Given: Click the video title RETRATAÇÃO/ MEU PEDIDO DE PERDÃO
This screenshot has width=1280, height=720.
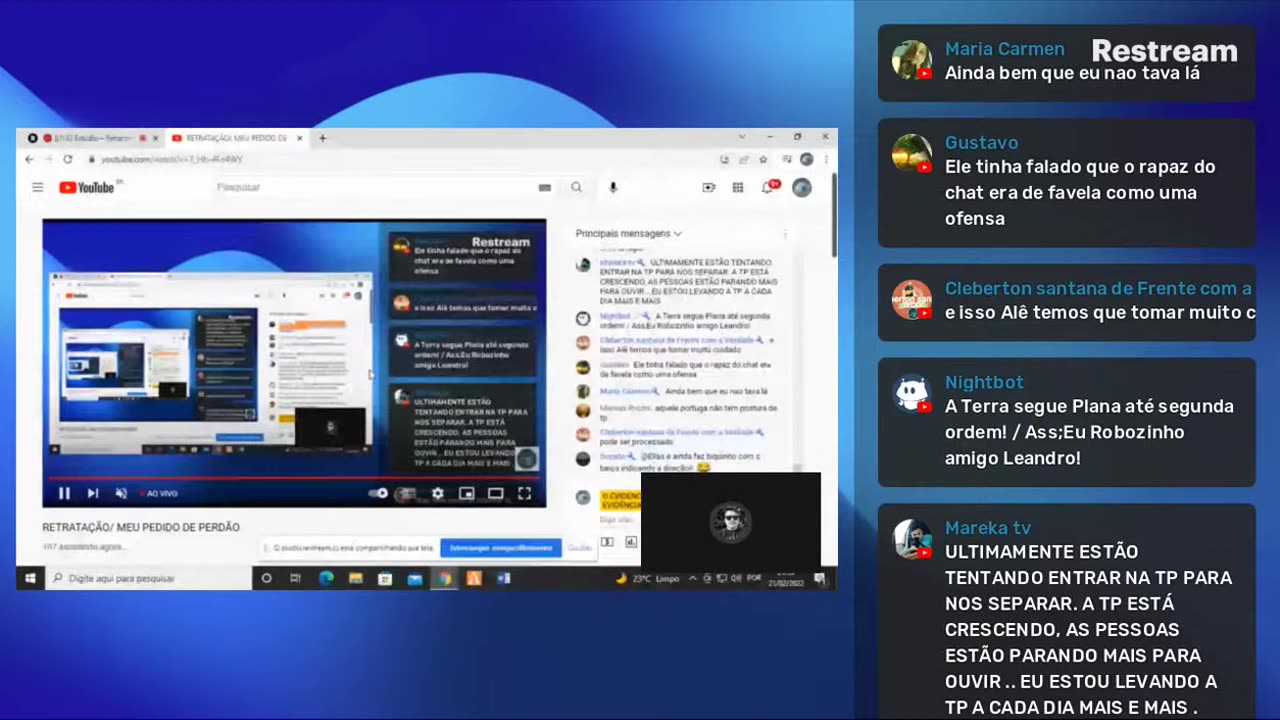Looking at the screenshot, I should click(141, 527).
